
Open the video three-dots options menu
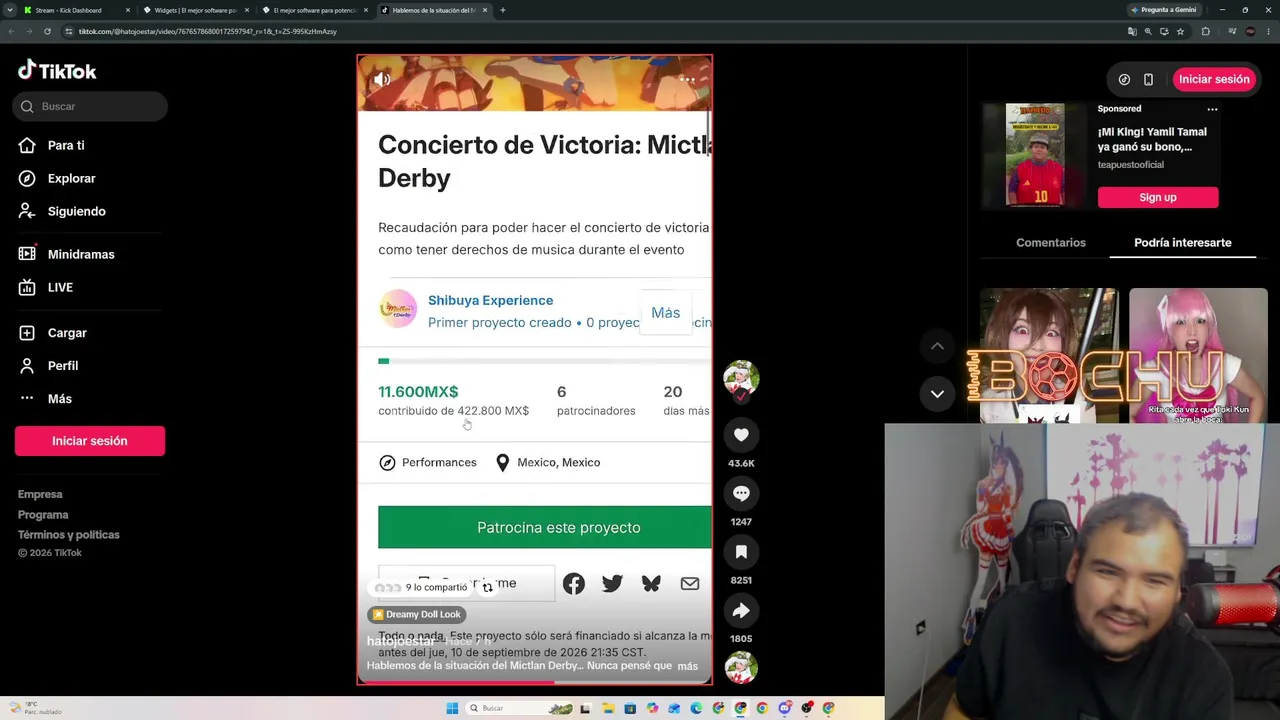pos(687,79)
